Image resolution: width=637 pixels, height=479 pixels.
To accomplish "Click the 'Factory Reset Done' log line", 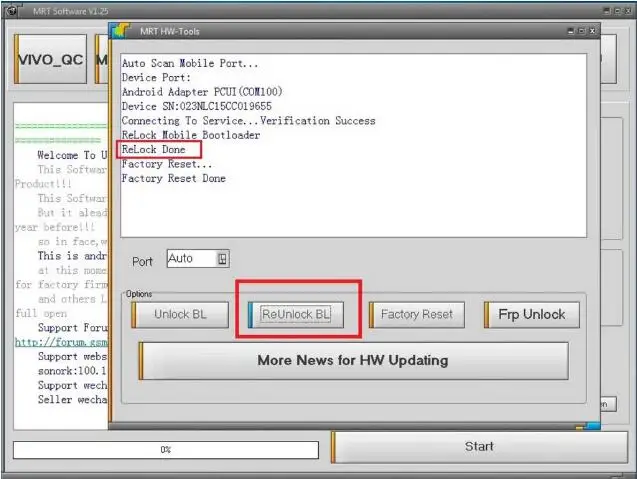I will (173, 178).
